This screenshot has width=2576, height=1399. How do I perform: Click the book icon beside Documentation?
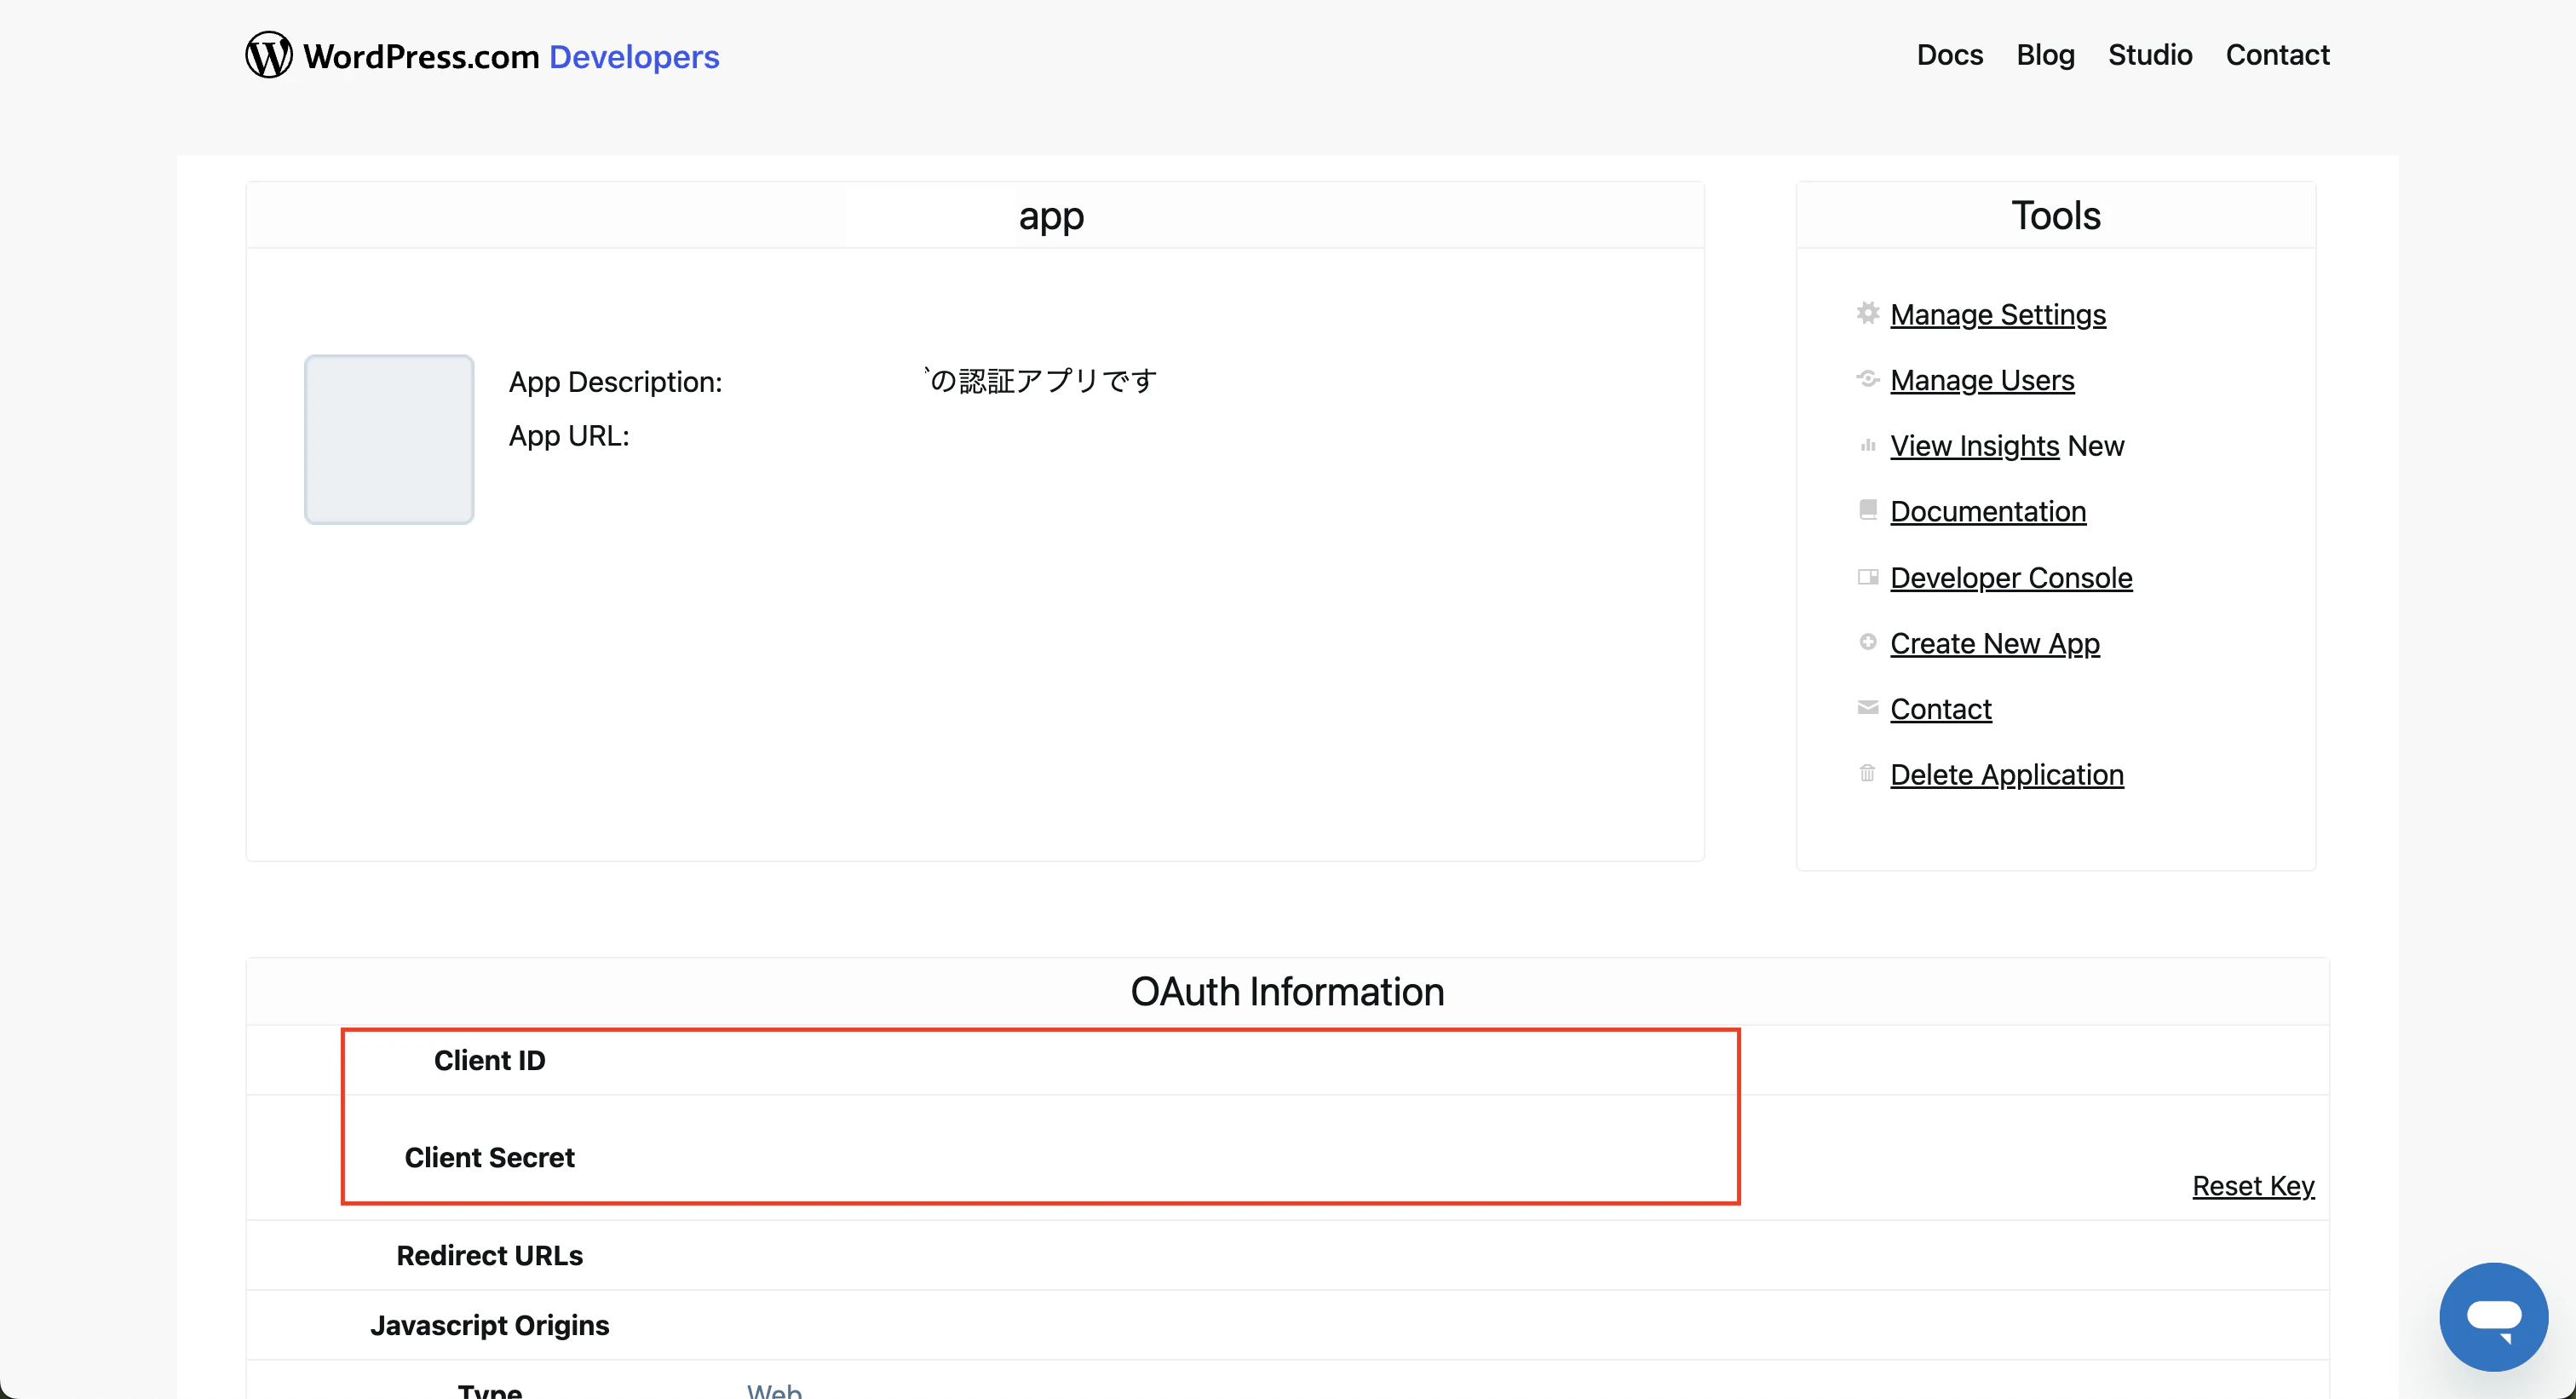1867,510
